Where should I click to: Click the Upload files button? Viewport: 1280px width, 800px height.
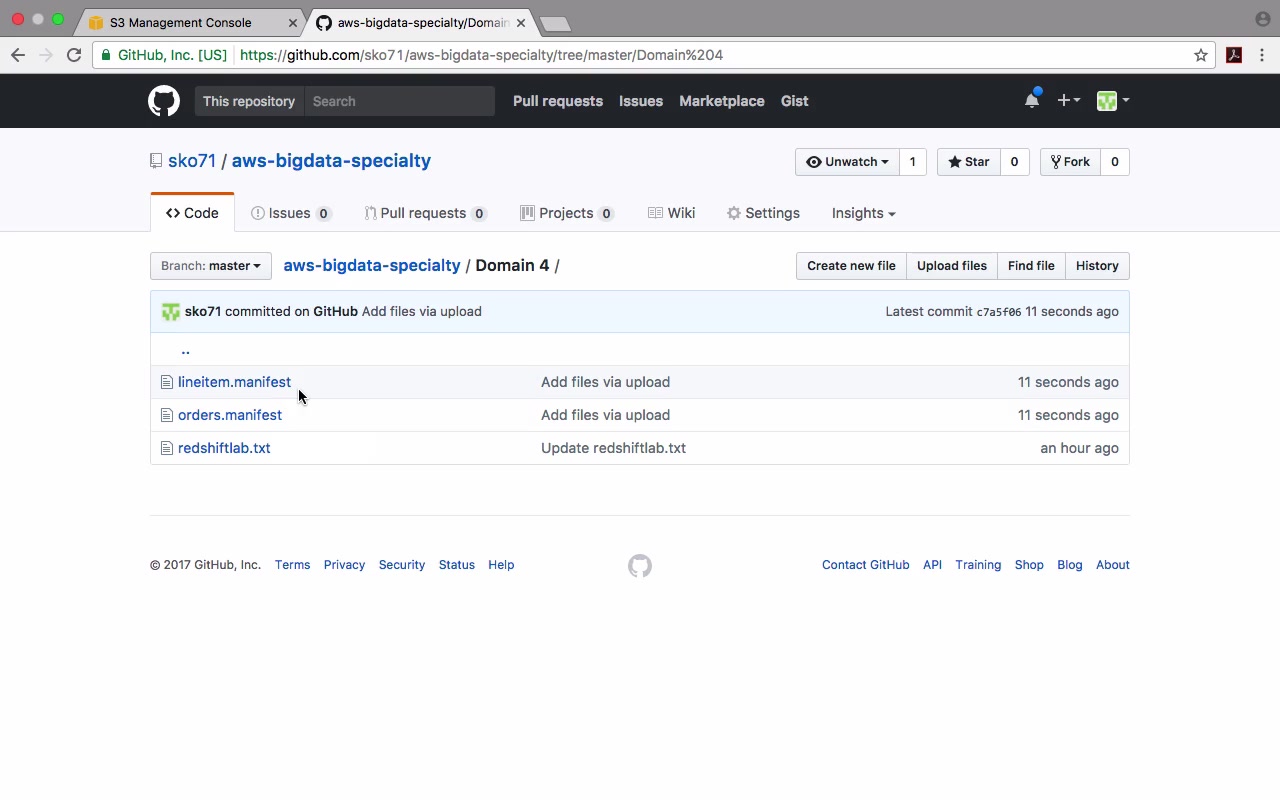[951, 266]
